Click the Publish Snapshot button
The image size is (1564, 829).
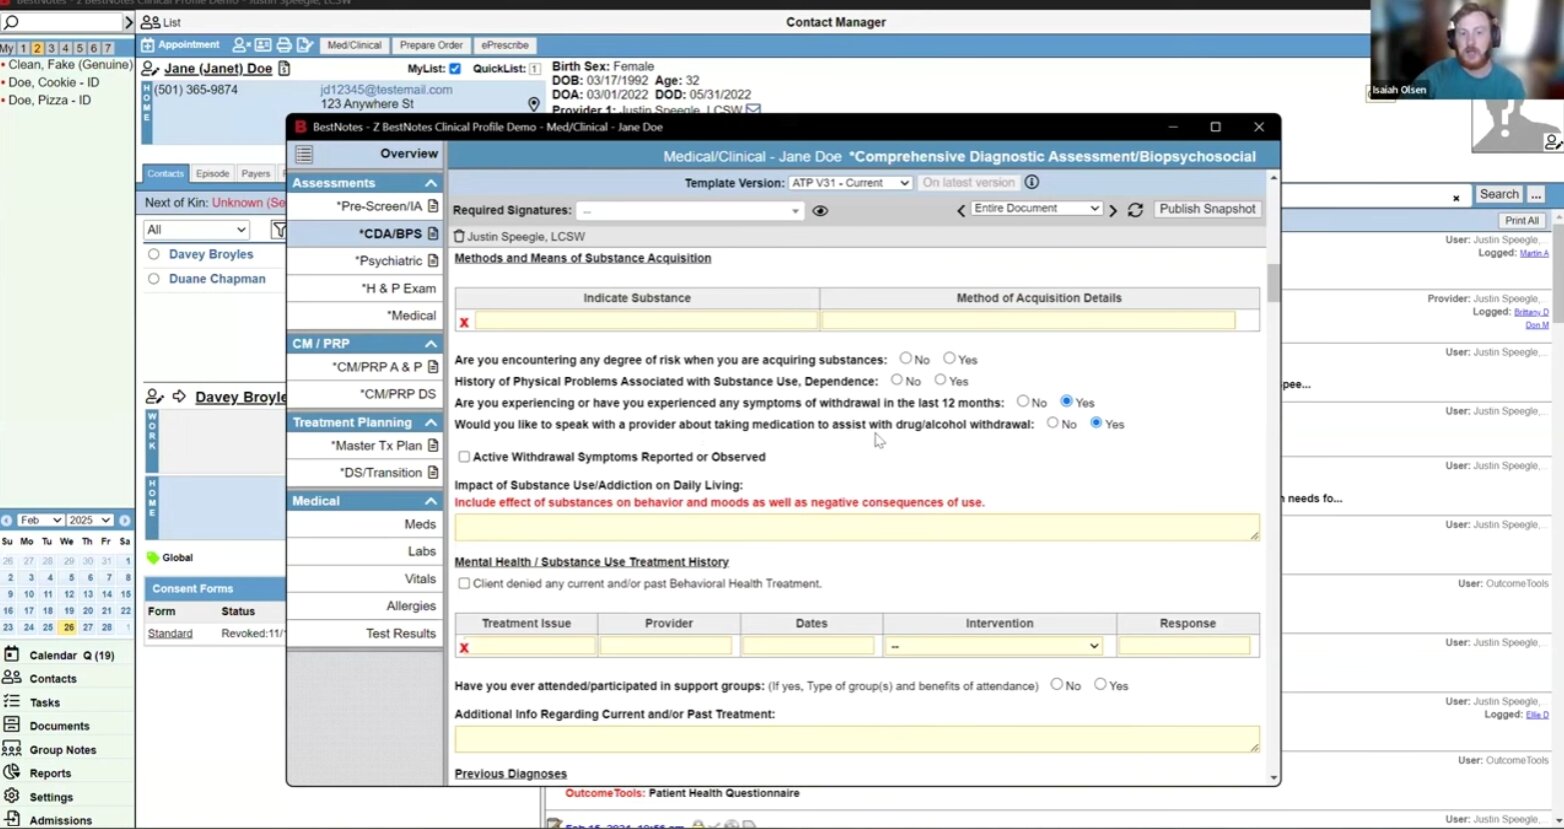pos(1207,209)
